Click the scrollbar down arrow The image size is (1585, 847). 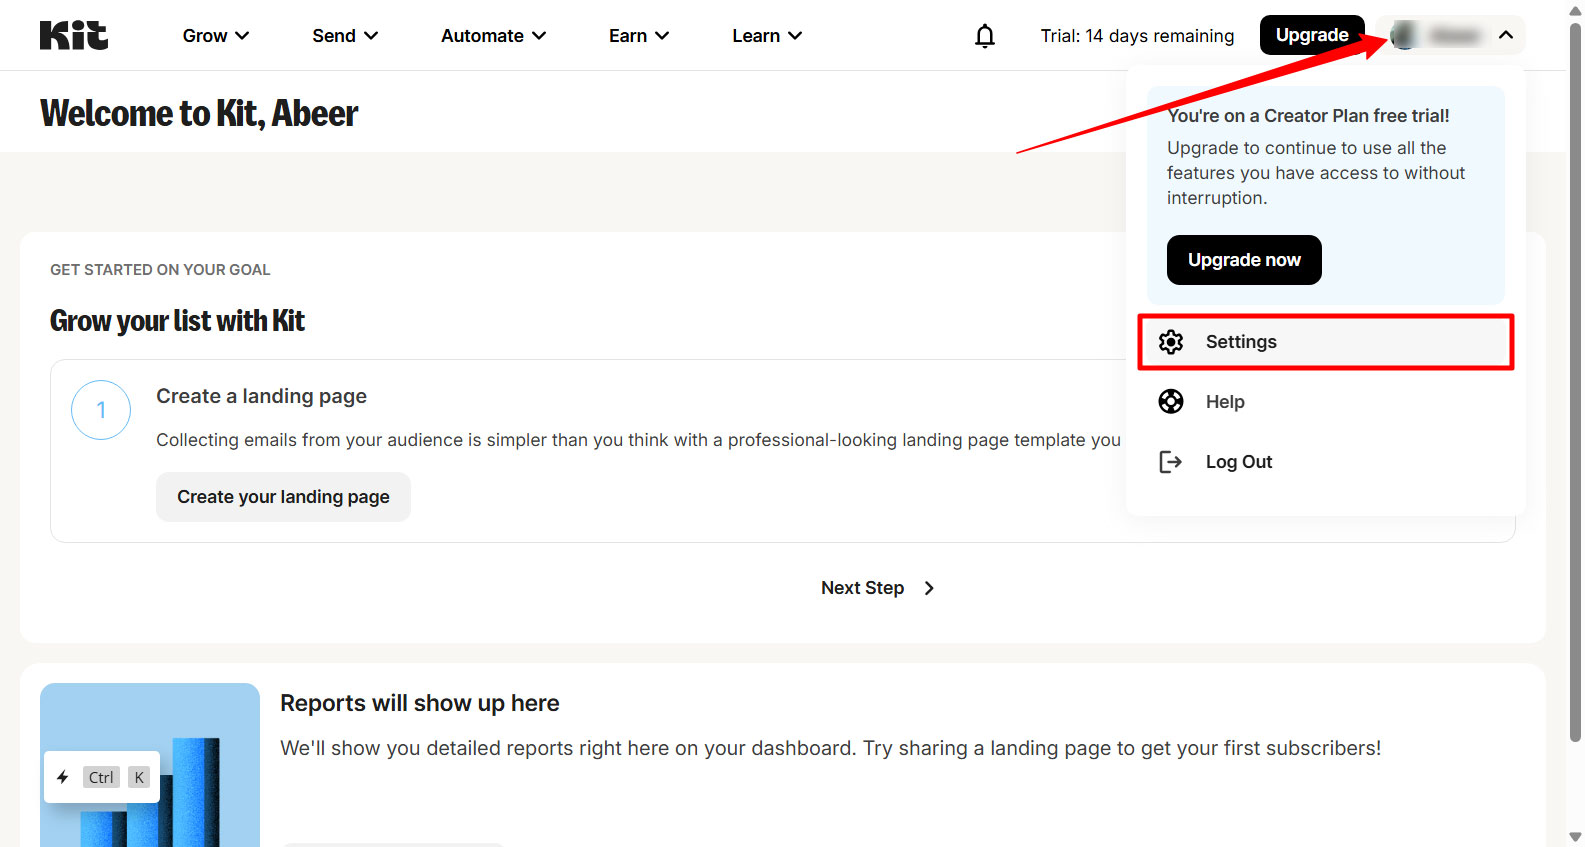[x=1576, y=837]
